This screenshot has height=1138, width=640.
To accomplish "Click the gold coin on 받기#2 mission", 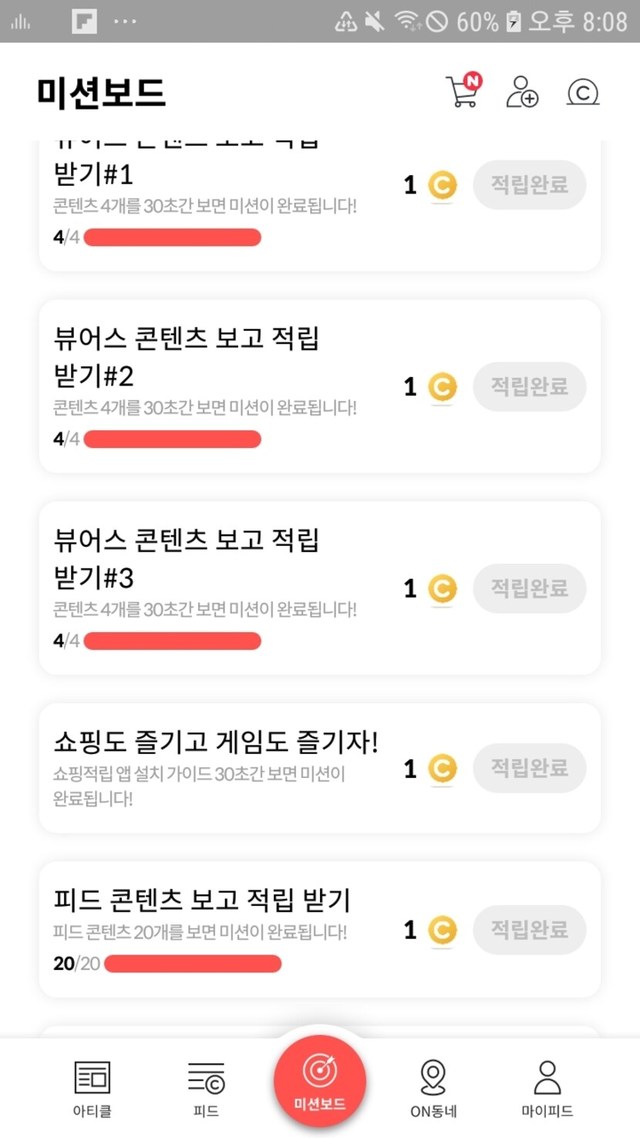I will [442, 387].
